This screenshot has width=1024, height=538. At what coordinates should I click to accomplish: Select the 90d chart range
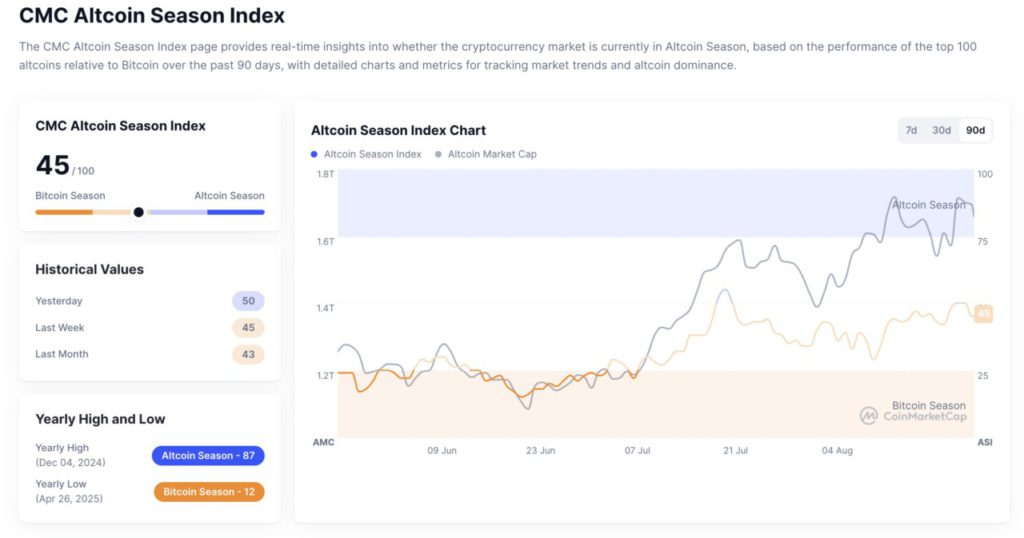(x=974, y=130)
